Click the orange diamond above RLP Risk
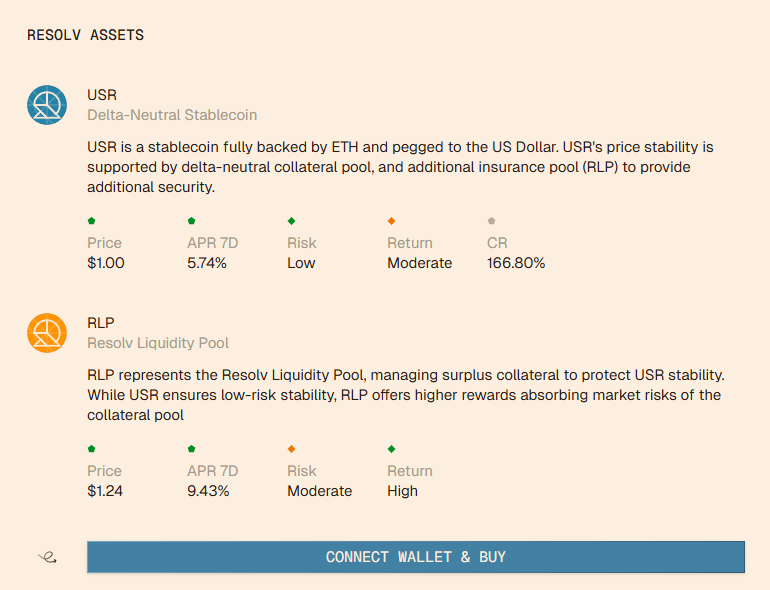The width and height of the screenshot is (770, 590). click(x=291, y=449)
